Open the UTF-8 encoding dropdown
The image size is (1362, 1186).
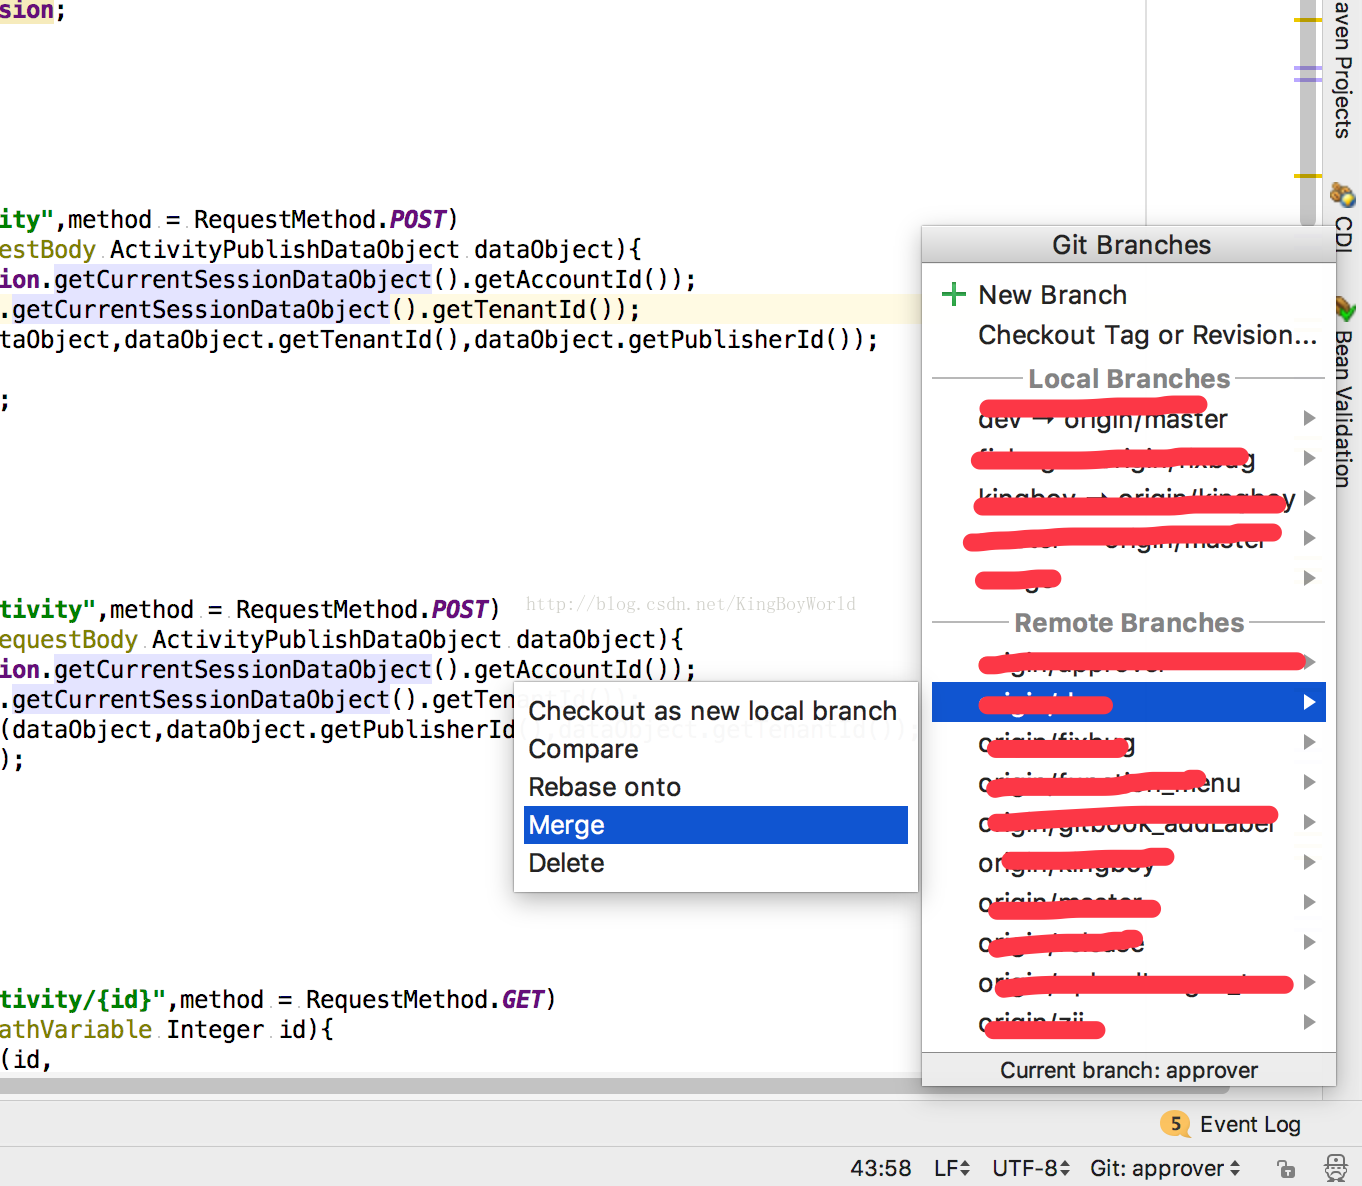click(x=1031, y=1168)
